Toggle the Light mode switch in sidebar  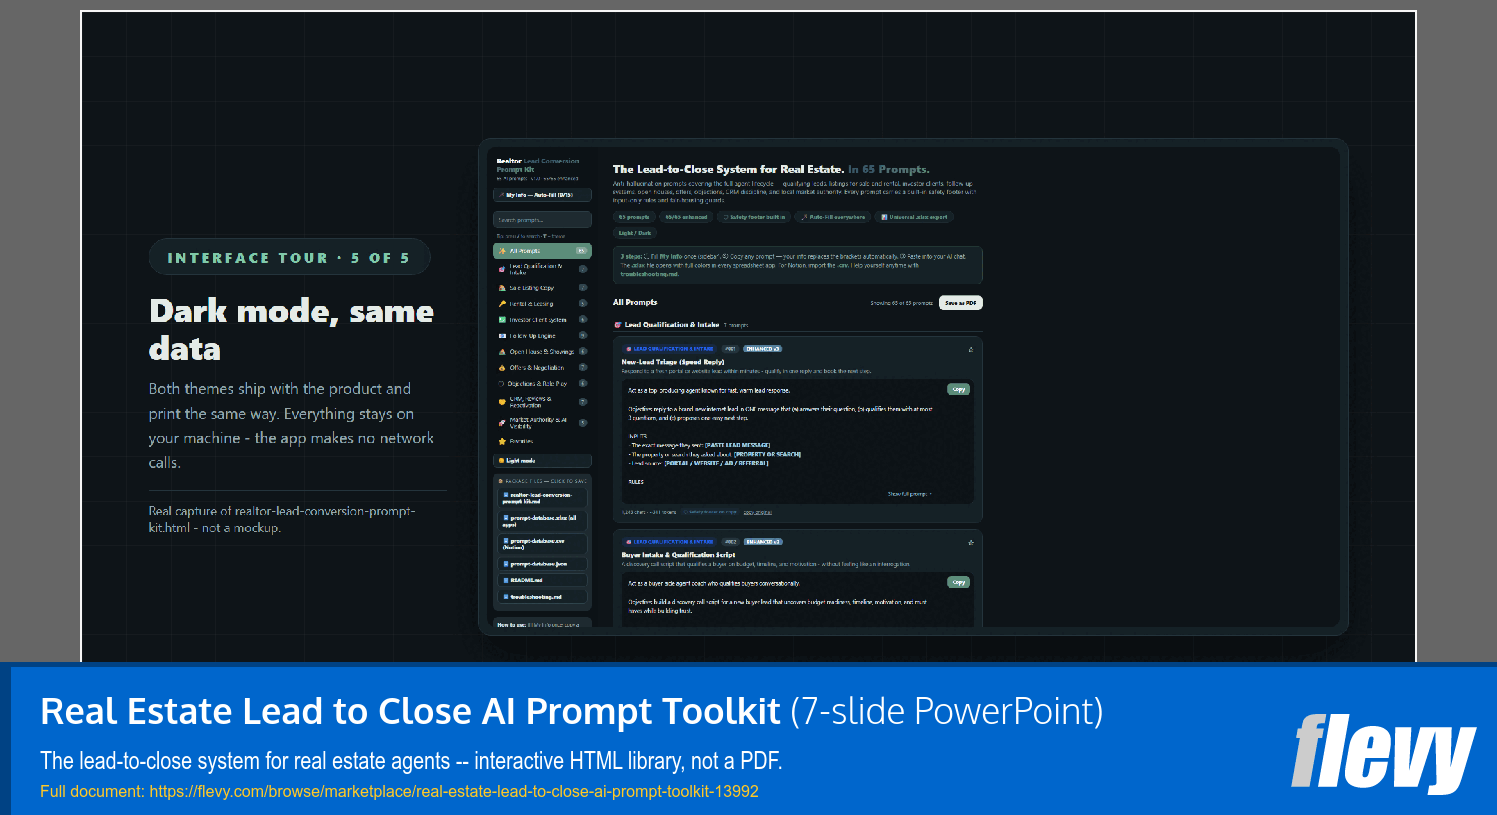tap(542, 461)
